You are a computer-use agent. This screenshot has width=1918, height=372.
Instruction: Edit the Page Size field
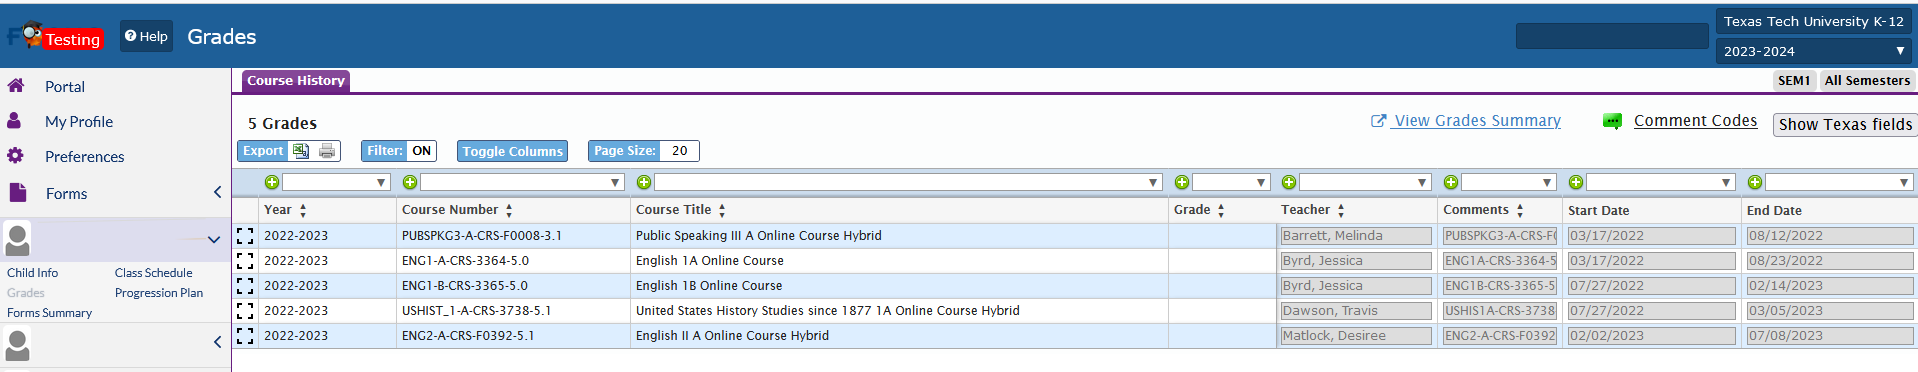coord(680,151)
